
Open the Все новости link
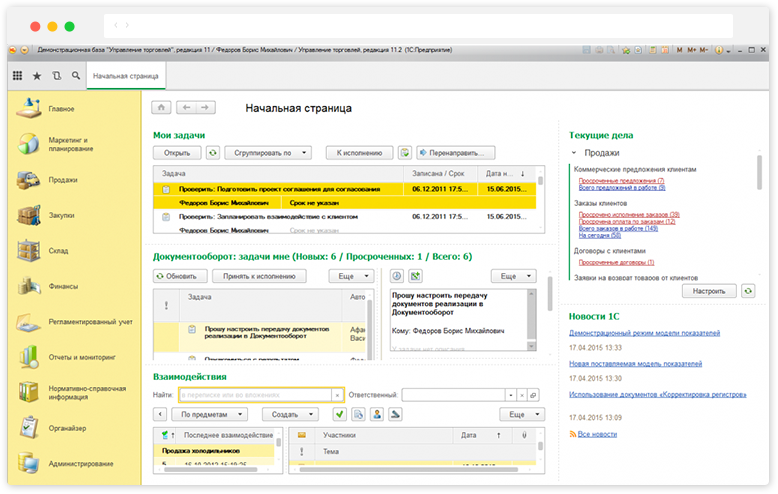click(x=597, y=434)
